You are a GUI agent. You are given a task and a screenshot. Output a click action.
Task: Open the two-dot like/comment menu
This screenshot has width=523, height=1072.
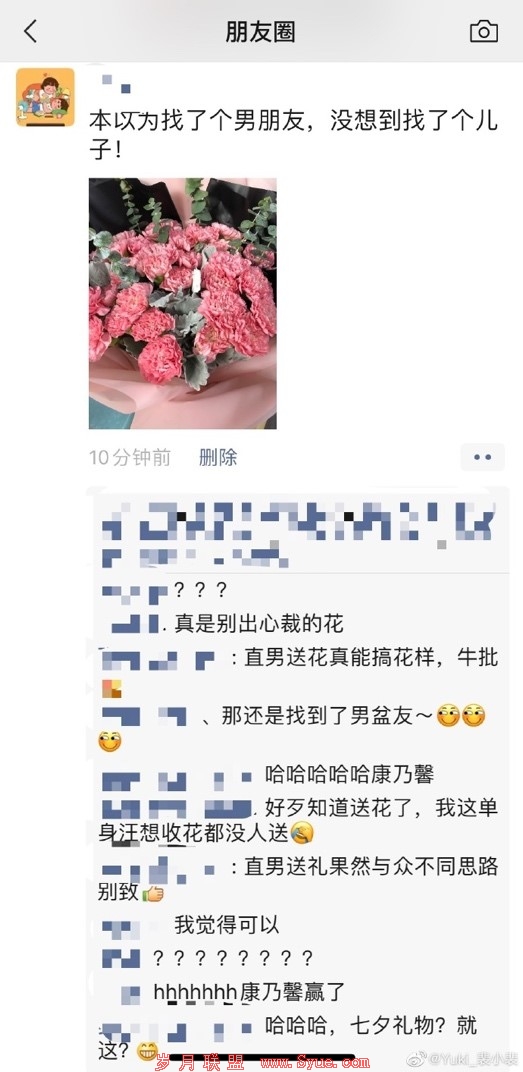(x=483, y=457)
